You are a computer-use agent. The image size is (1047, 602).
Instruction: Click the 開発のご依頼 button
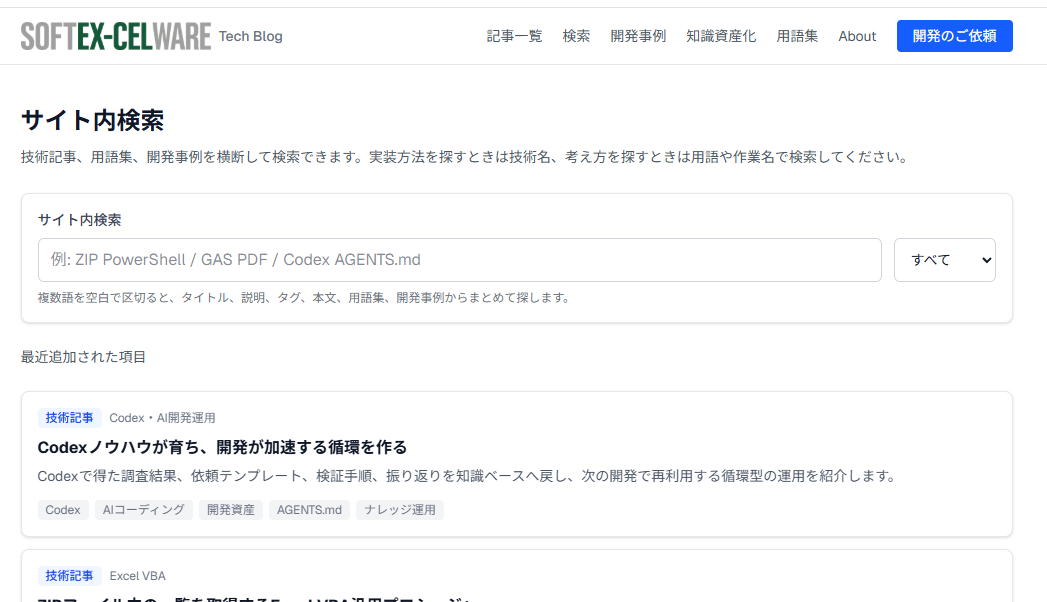tap(954, 36)
